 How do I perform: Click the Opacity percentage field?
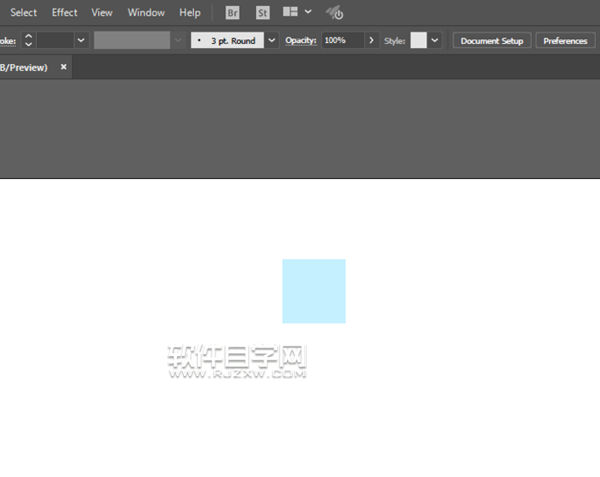[x=342, y=41]
